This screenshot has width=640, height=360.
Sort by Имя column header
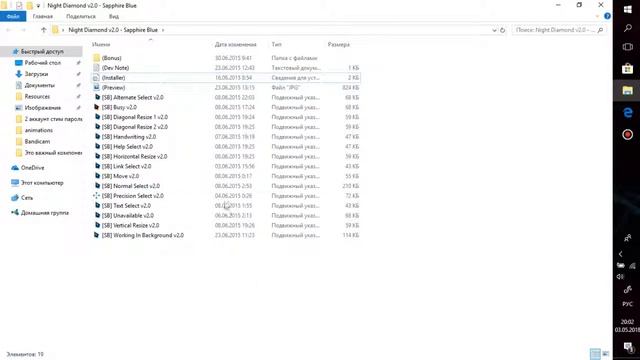point(101,44)
